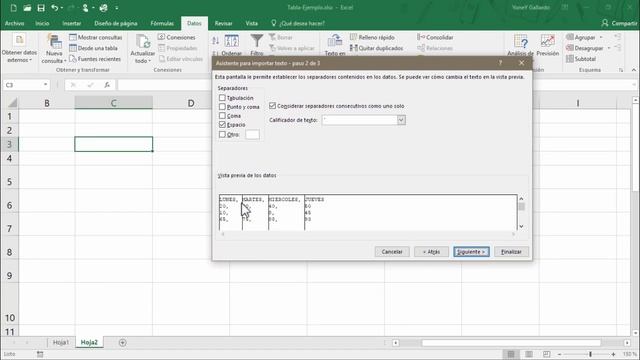The image size is (640, 360).
Task: Click Mostrar consultas icon
Action: (x=96, y=37)
